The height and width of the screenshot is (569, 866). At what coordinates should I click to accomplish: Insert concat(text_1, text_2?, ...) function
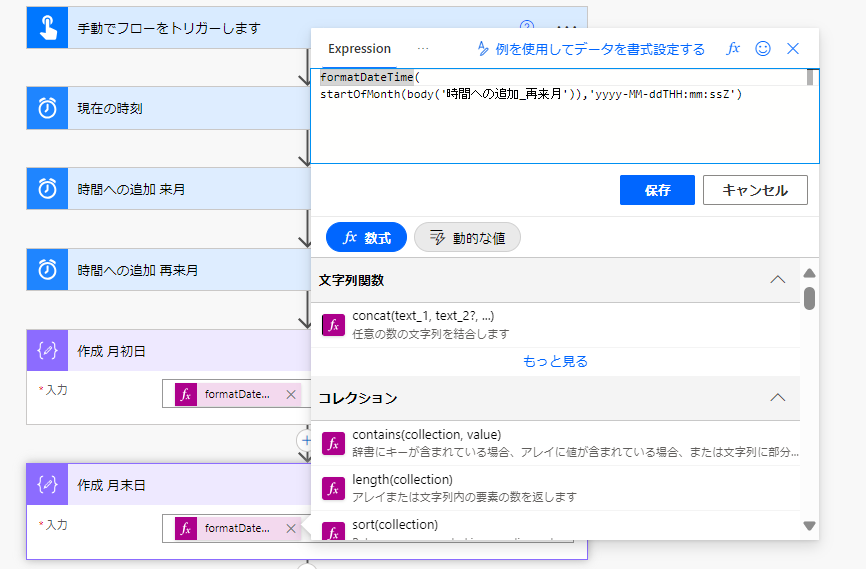pos(556,325)
